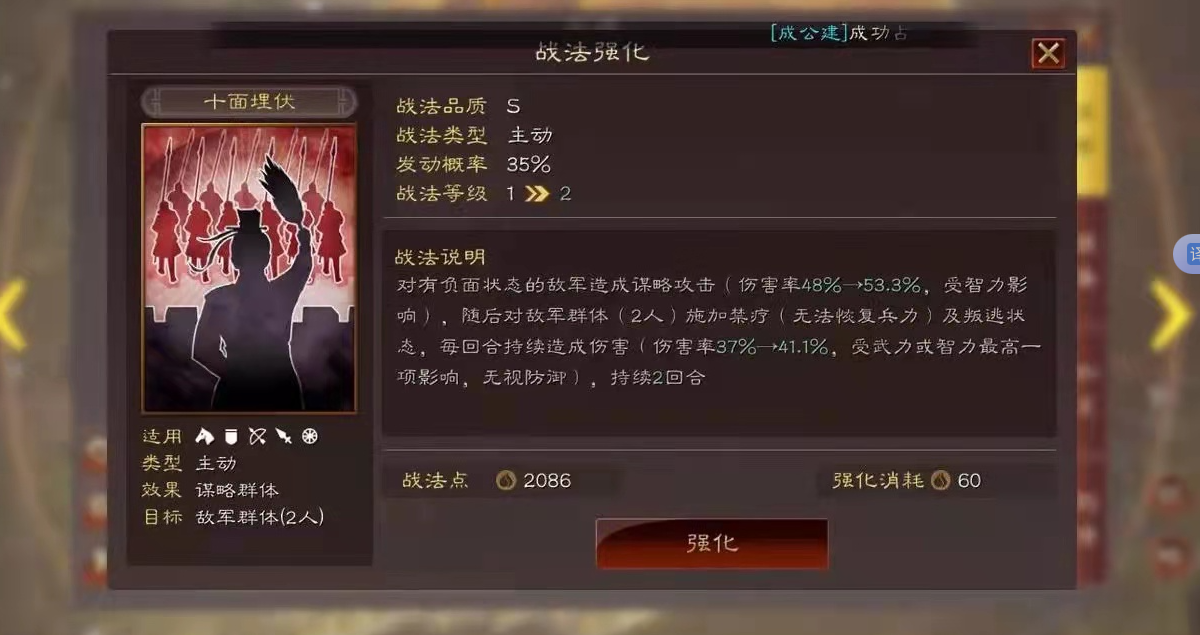1200x635 pixels.
Task: Click the 战法点 2086 points field
Action: (501, 481)
